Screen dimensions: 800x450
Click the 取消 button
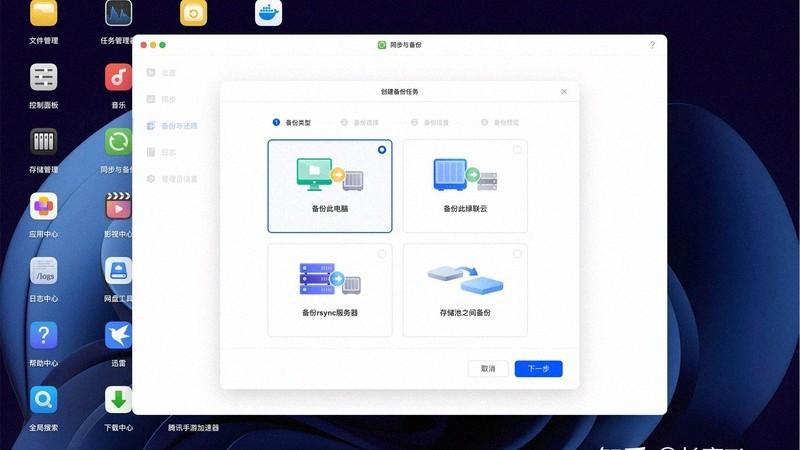tap(488, 368)
